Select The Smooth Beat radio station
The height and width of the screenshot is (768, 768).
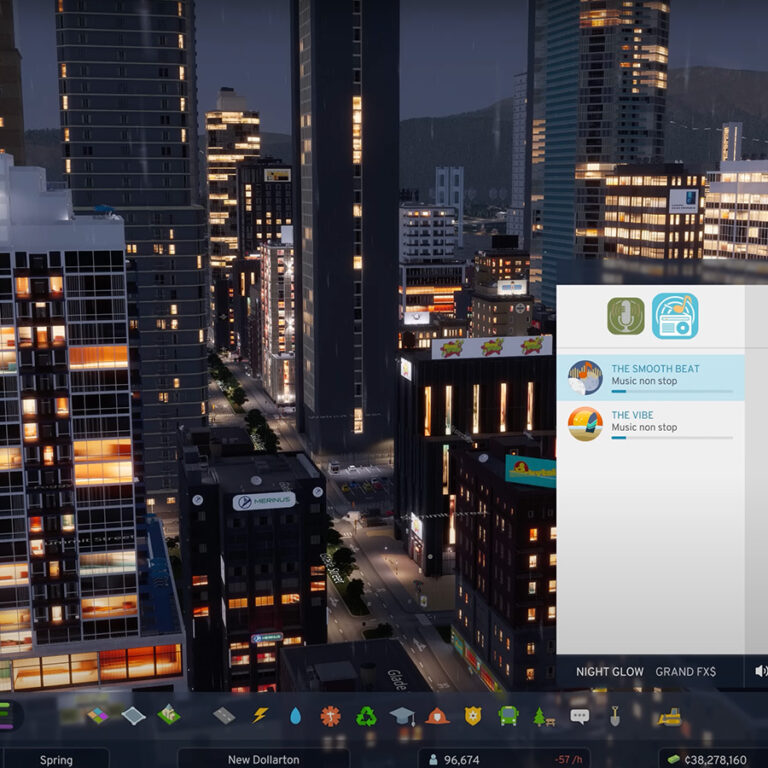click(650, 378)
